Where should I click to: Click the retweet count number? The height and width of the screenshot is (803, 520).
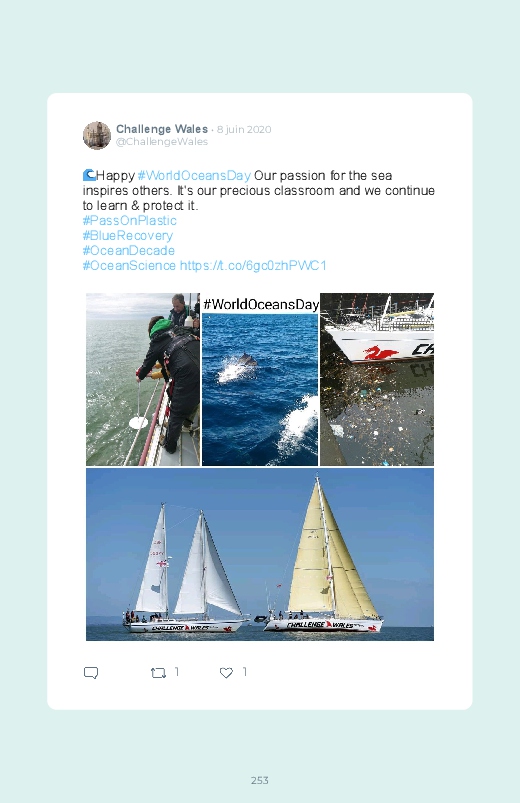point(177,671)
